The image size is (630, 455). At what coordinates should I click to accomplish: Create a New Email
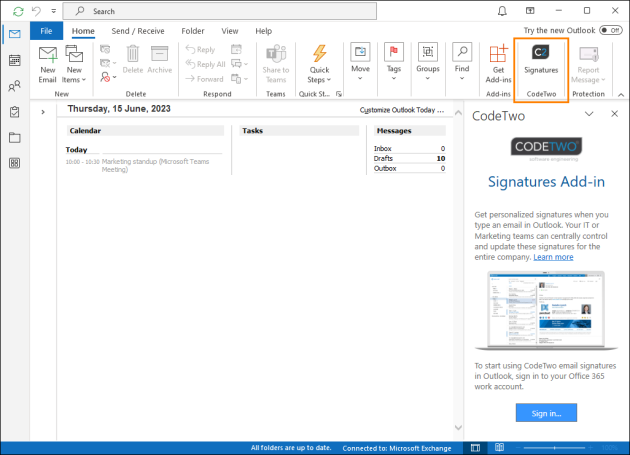click(x=47, y=64)
